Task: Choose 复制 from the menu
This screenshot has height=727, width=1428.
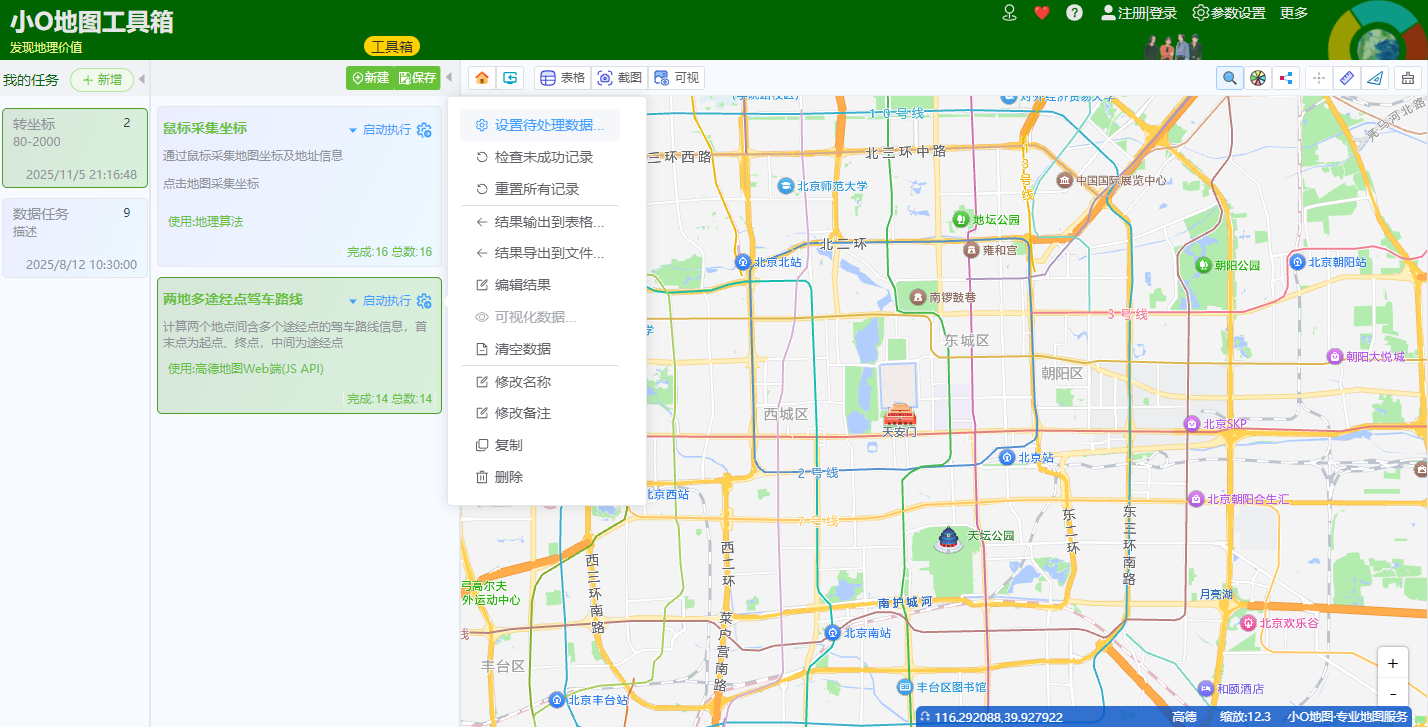Action: pyautogui.click(x=540, y=445)
